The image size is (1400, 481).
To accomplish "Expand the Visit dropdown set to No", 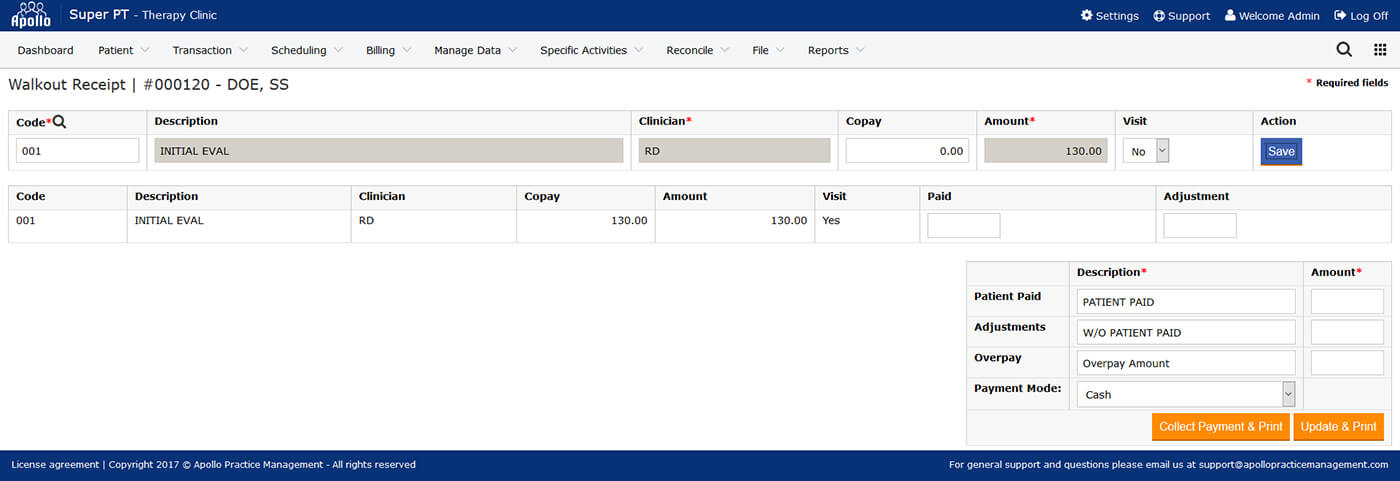I will [1146, 151].
